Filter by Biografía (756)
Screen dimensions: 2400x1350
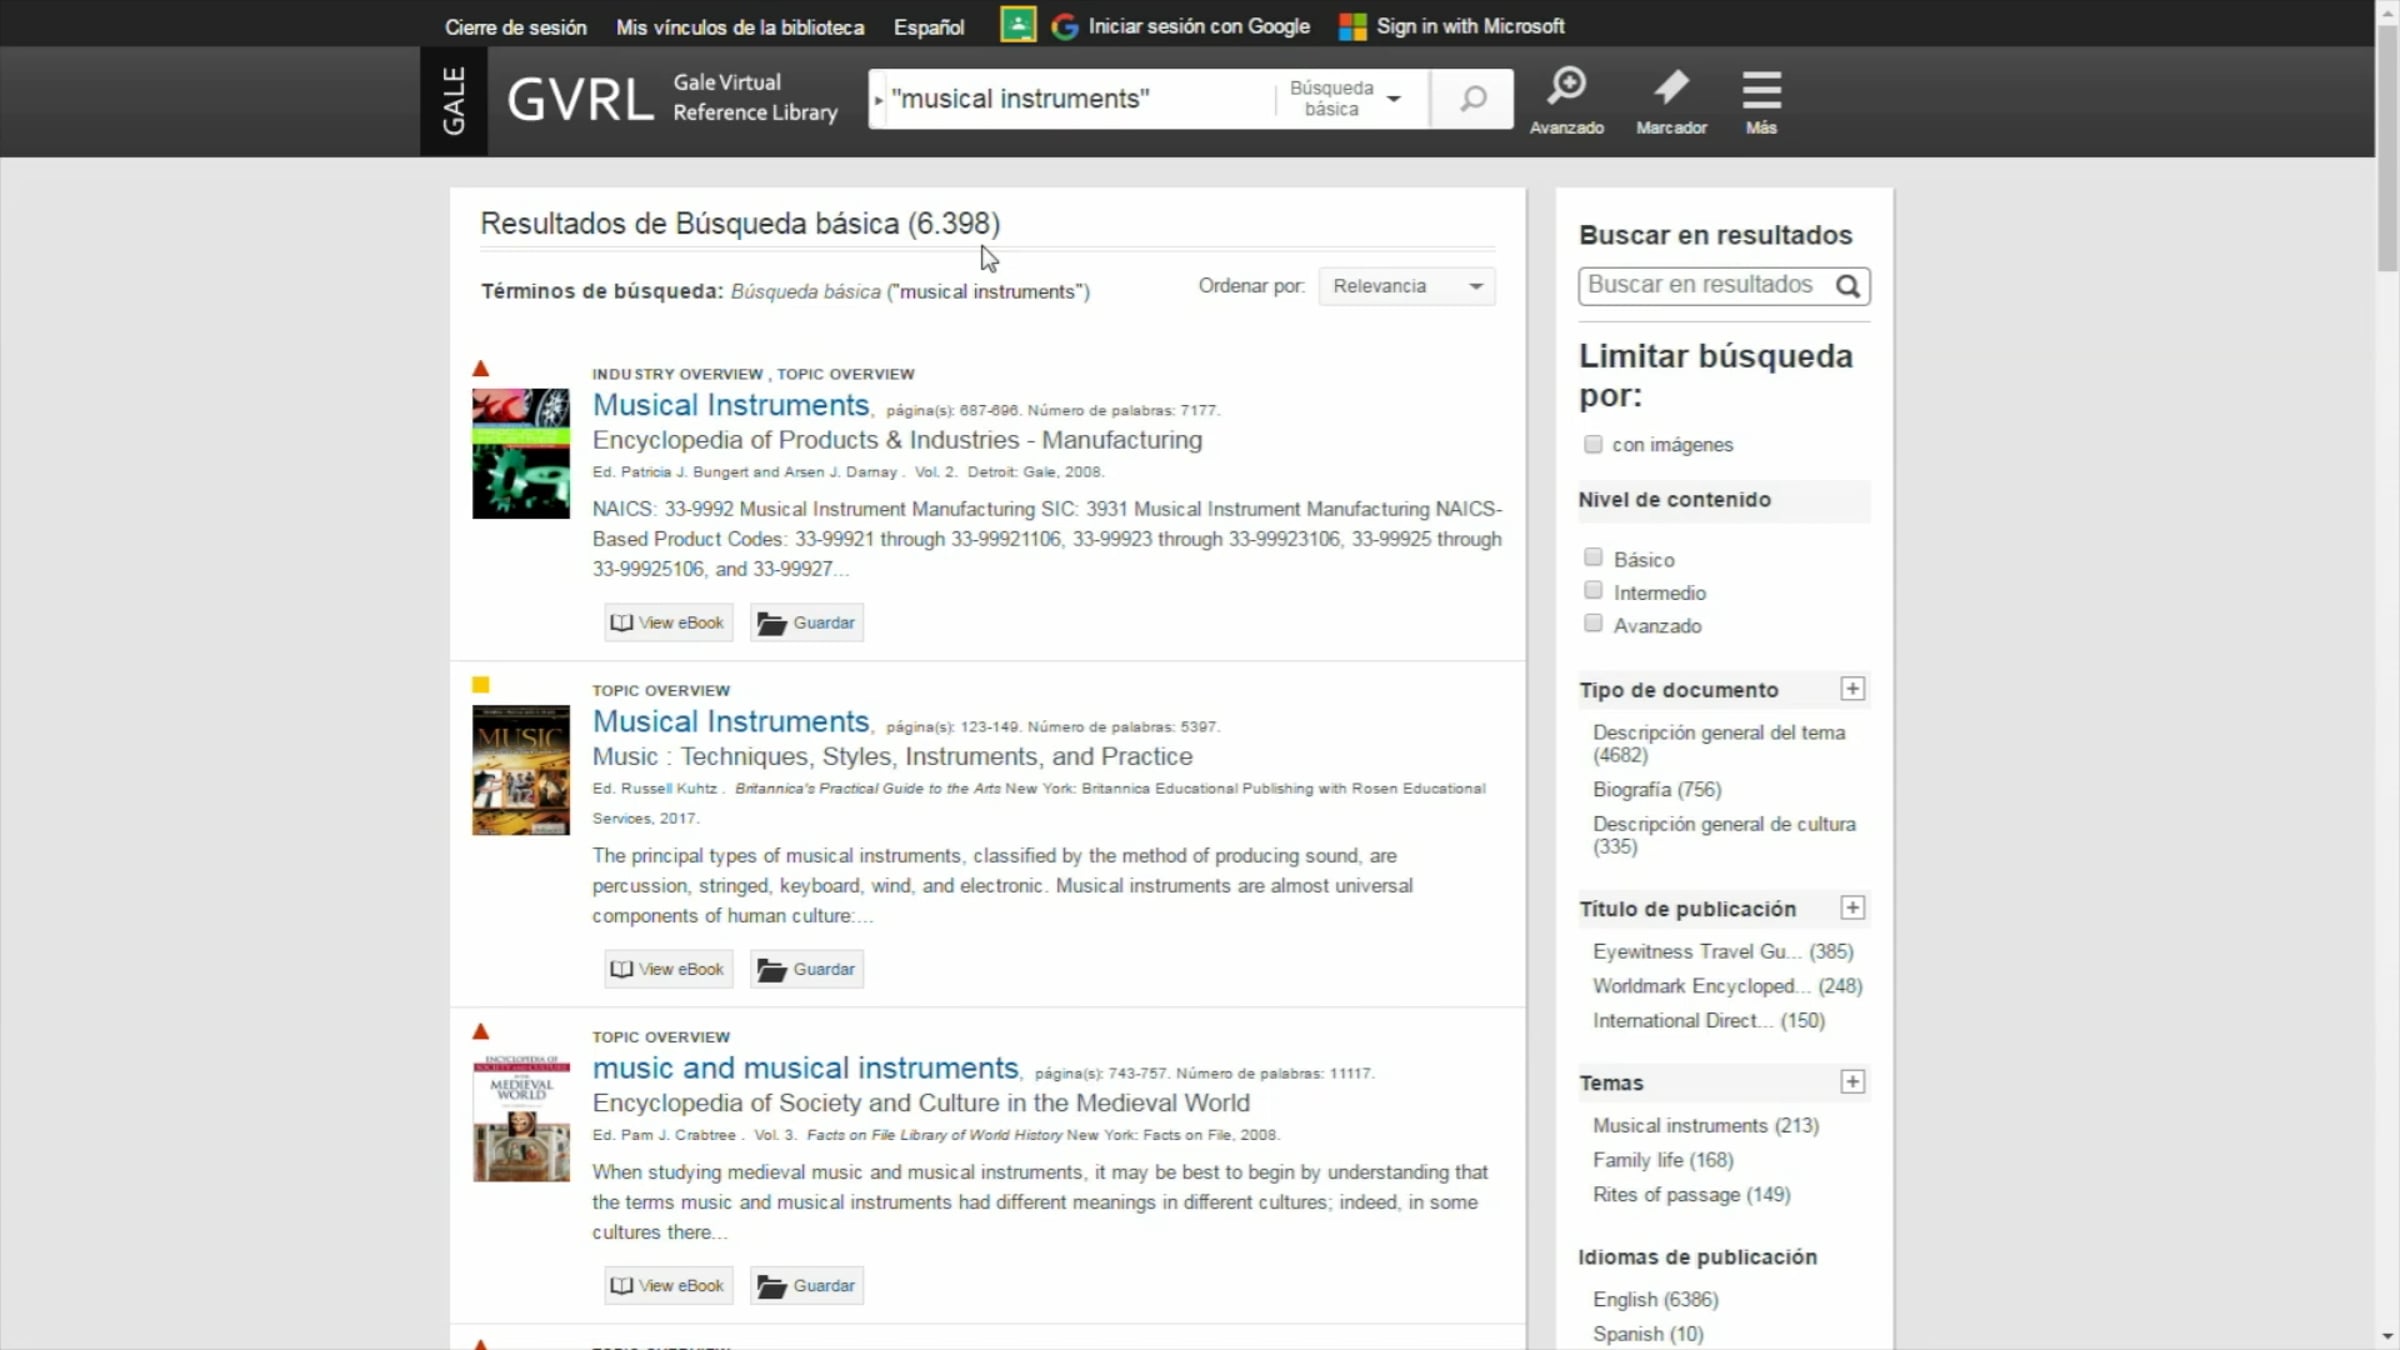point(1657,790)
